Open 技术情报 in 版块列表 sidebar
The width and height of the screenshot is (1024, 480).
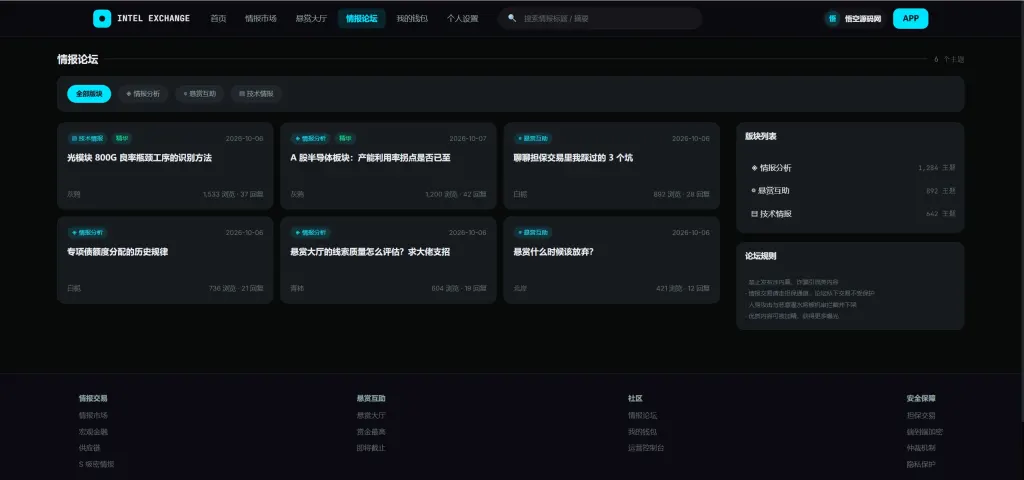pos(850,214)
